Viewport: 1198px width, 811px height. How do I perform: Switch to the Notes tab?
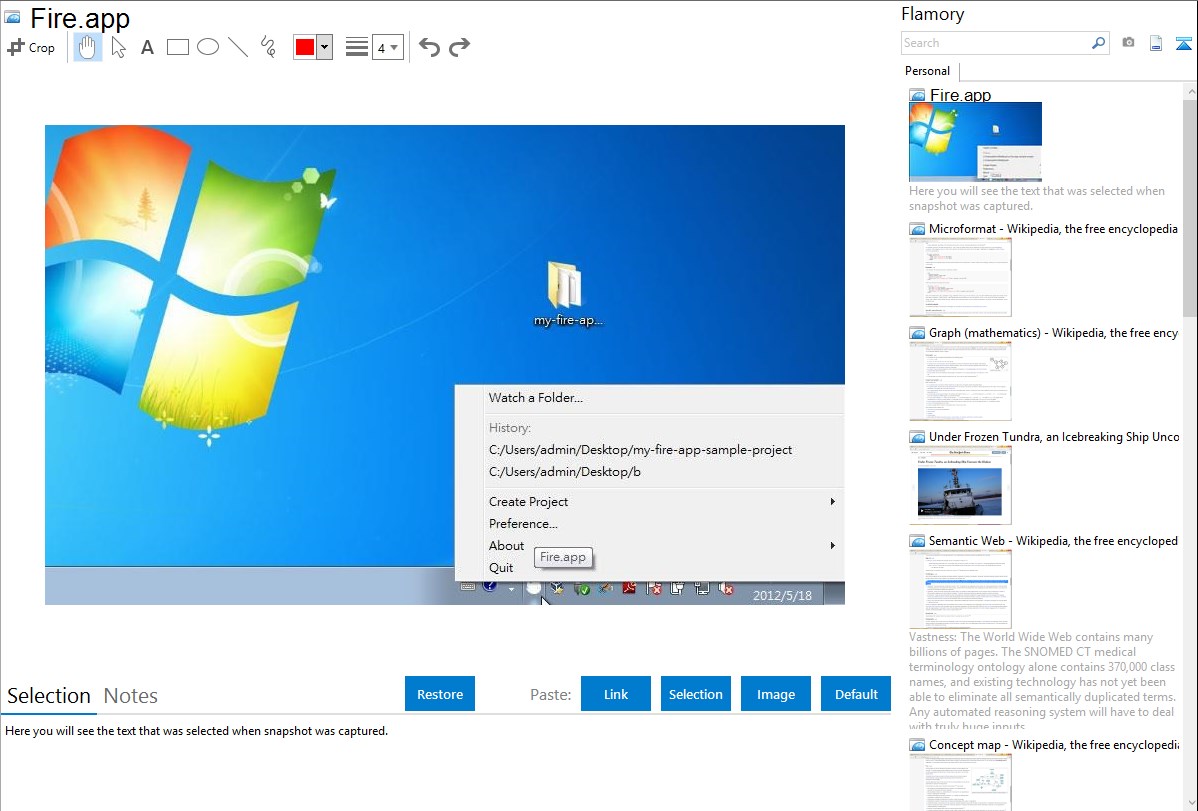[x=131, y=696]
